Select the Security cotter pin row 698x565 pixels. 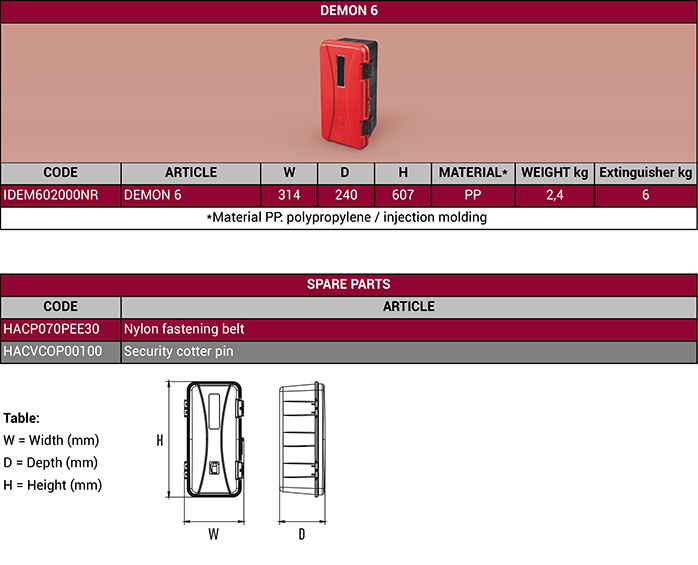(409, 352)
